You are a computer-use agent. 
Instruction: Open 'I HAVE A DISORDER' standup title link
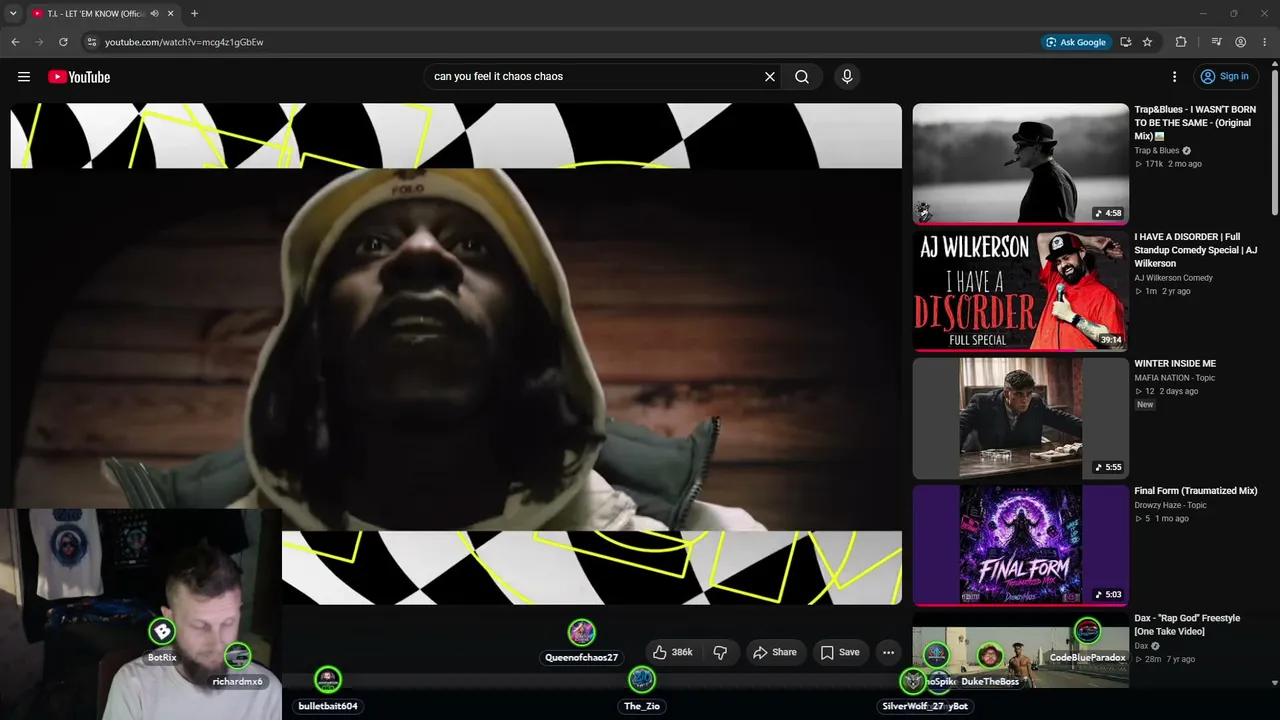tap(1196, 250)
